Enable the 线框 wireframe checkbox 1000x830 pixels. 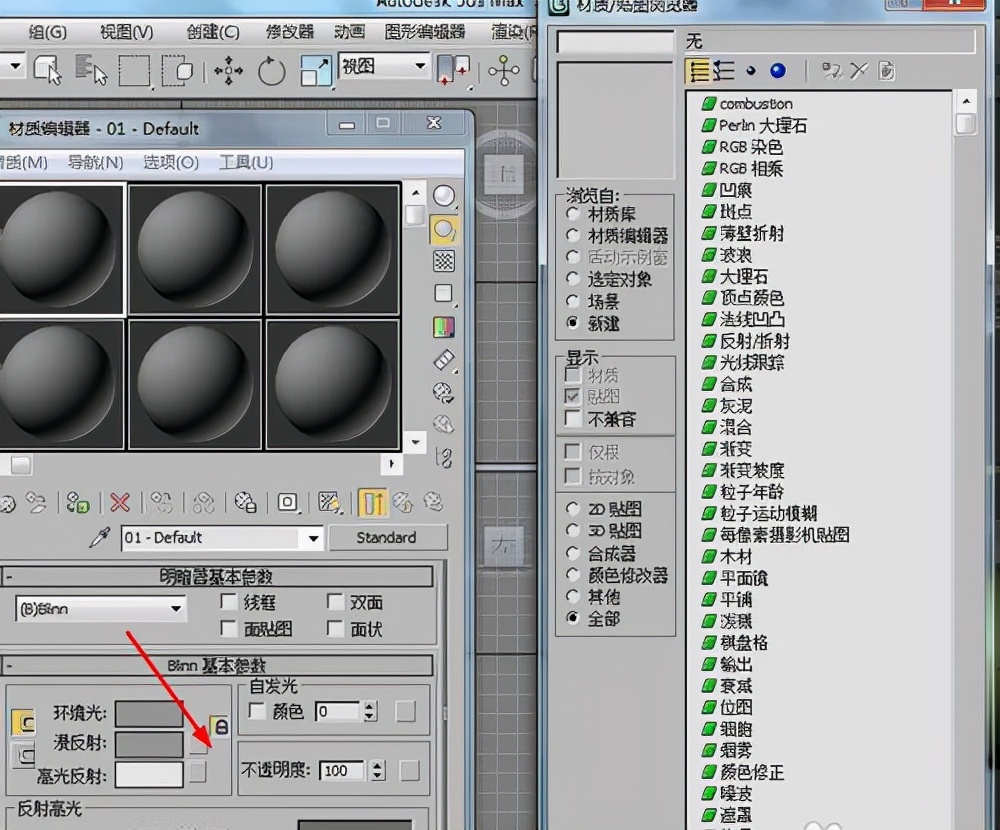click(228, 601)
